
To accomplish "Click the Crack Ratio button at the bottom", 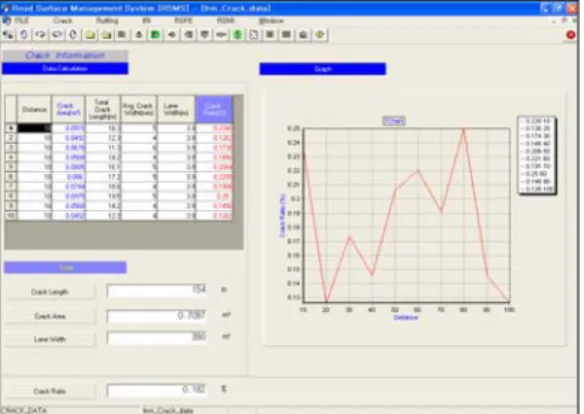I will [50, 391].
